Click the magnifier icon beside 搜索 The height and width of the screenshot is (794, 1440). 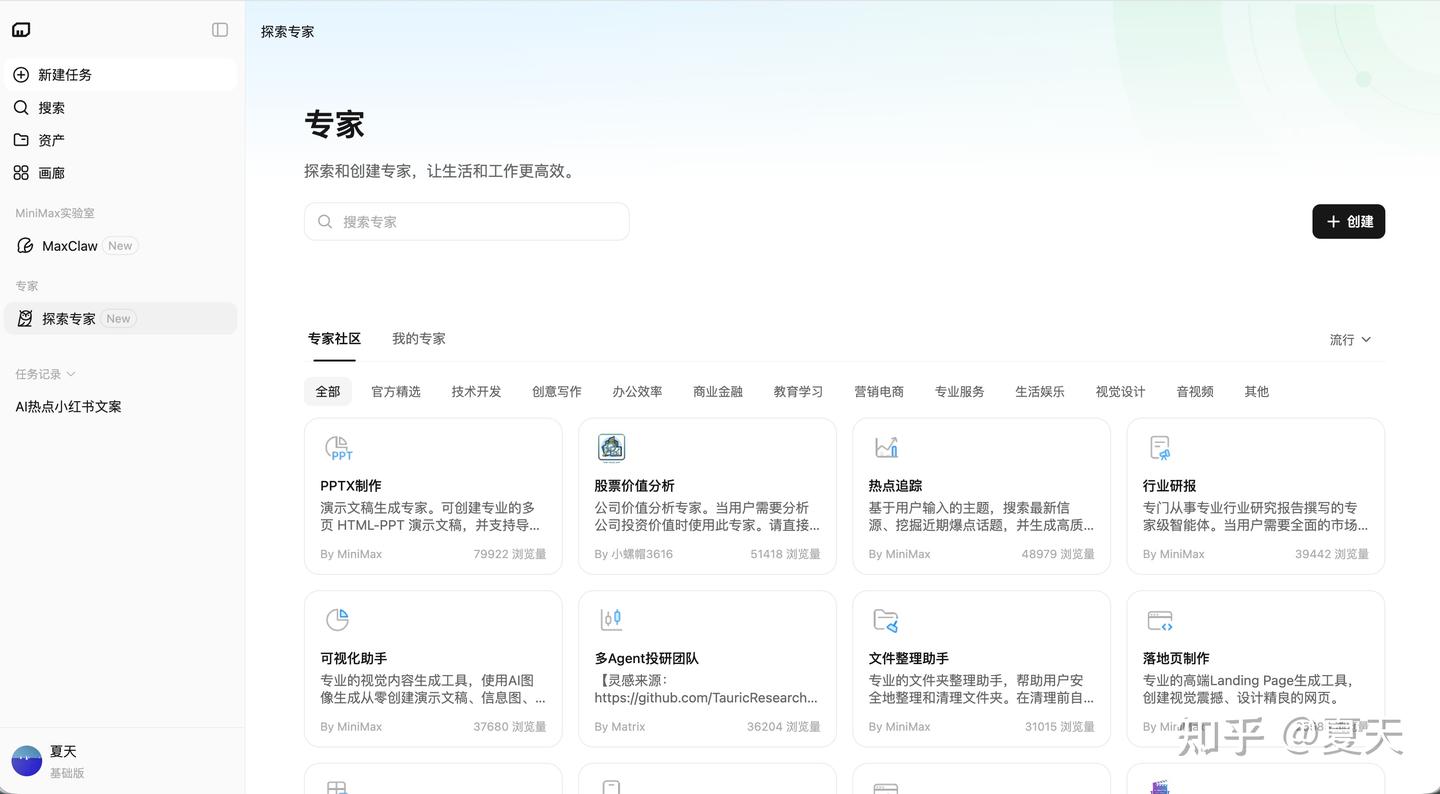(x=21, y=107)
